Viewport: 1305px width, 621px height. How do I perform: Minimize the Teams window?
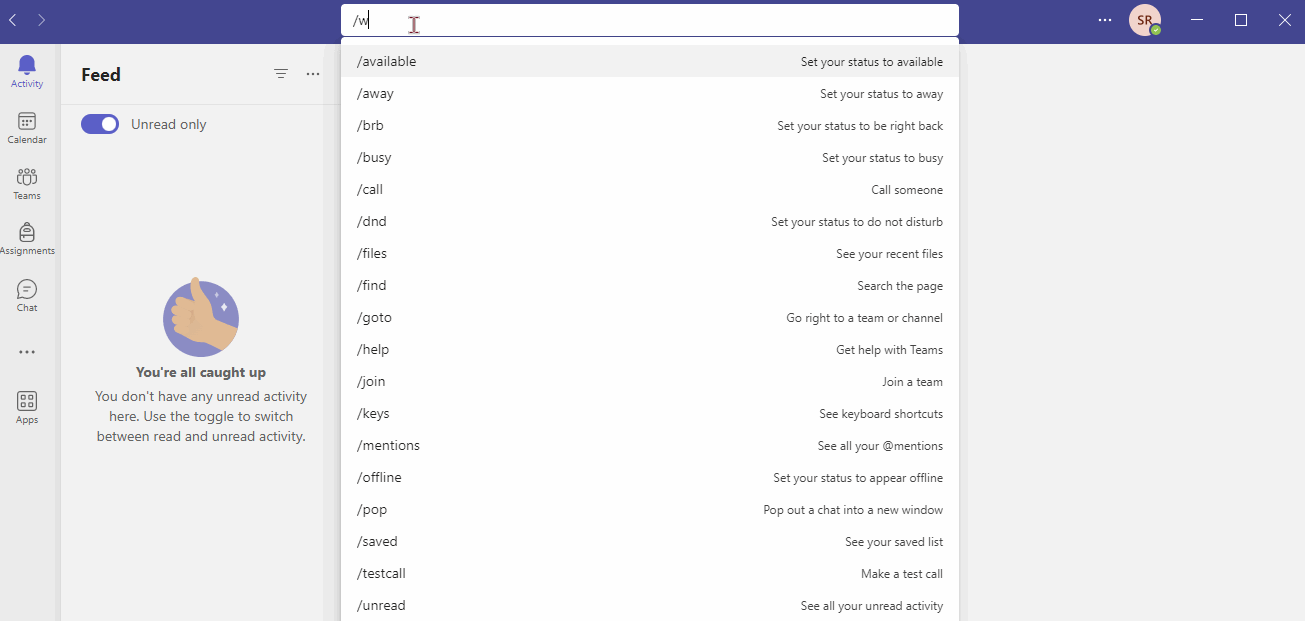point(1197,20)
